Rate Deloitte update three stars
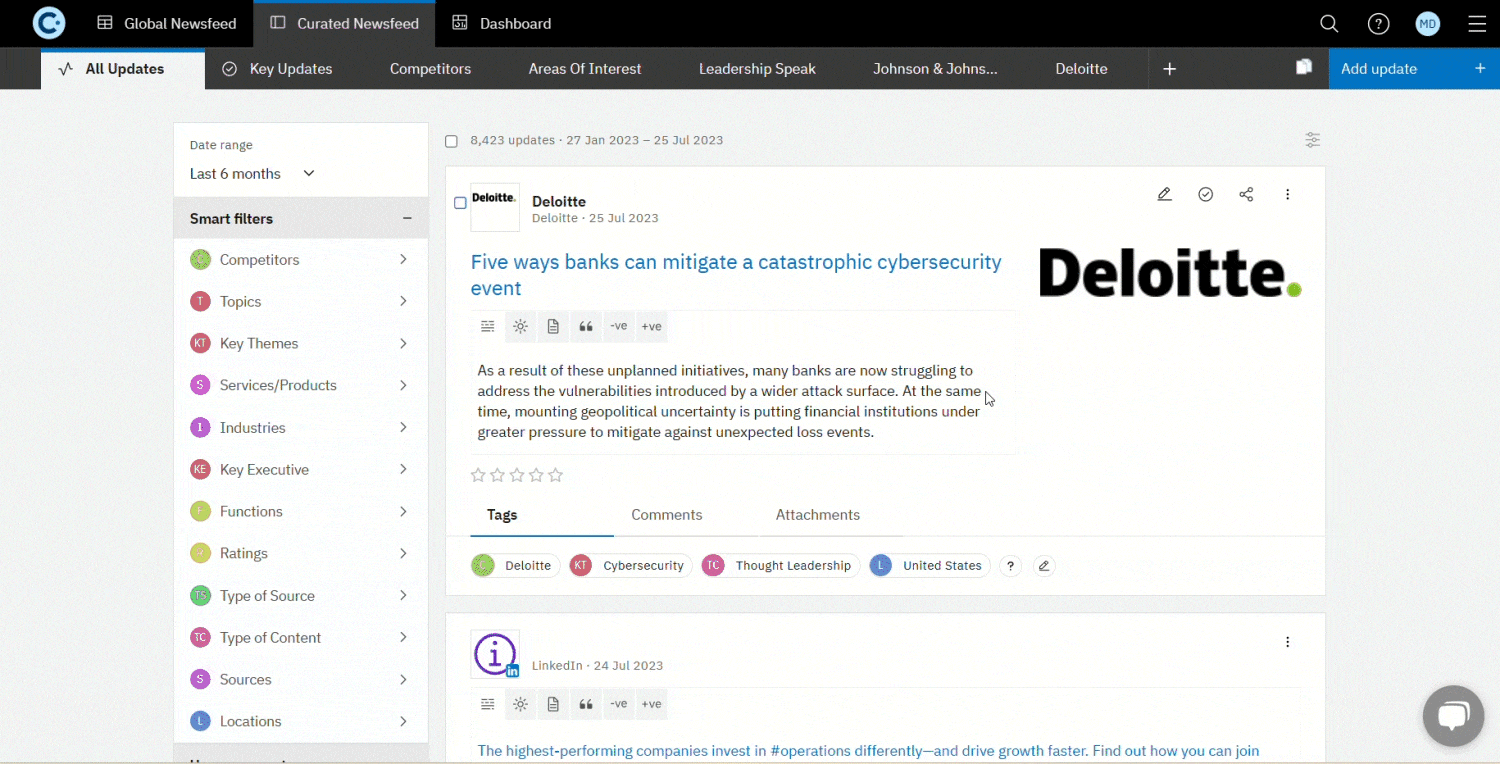The width and height of the screenshot is (1500, 764). [x=517, y=475]
